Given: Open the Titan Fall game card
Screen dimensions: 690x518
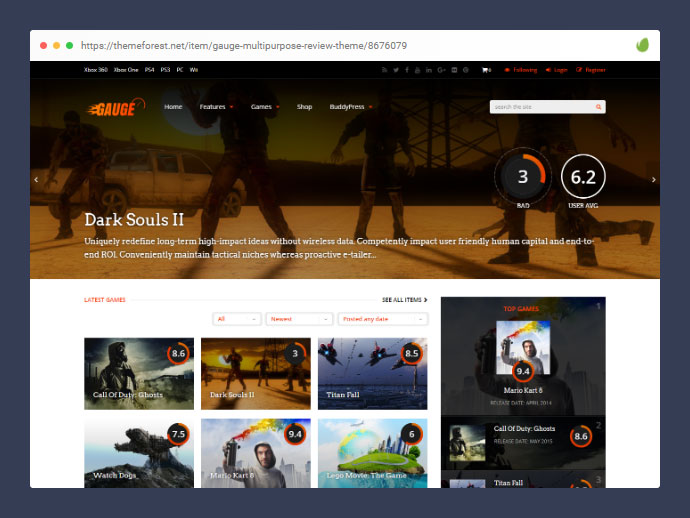Looking at the screenshot, I should [x=372, y=374].
